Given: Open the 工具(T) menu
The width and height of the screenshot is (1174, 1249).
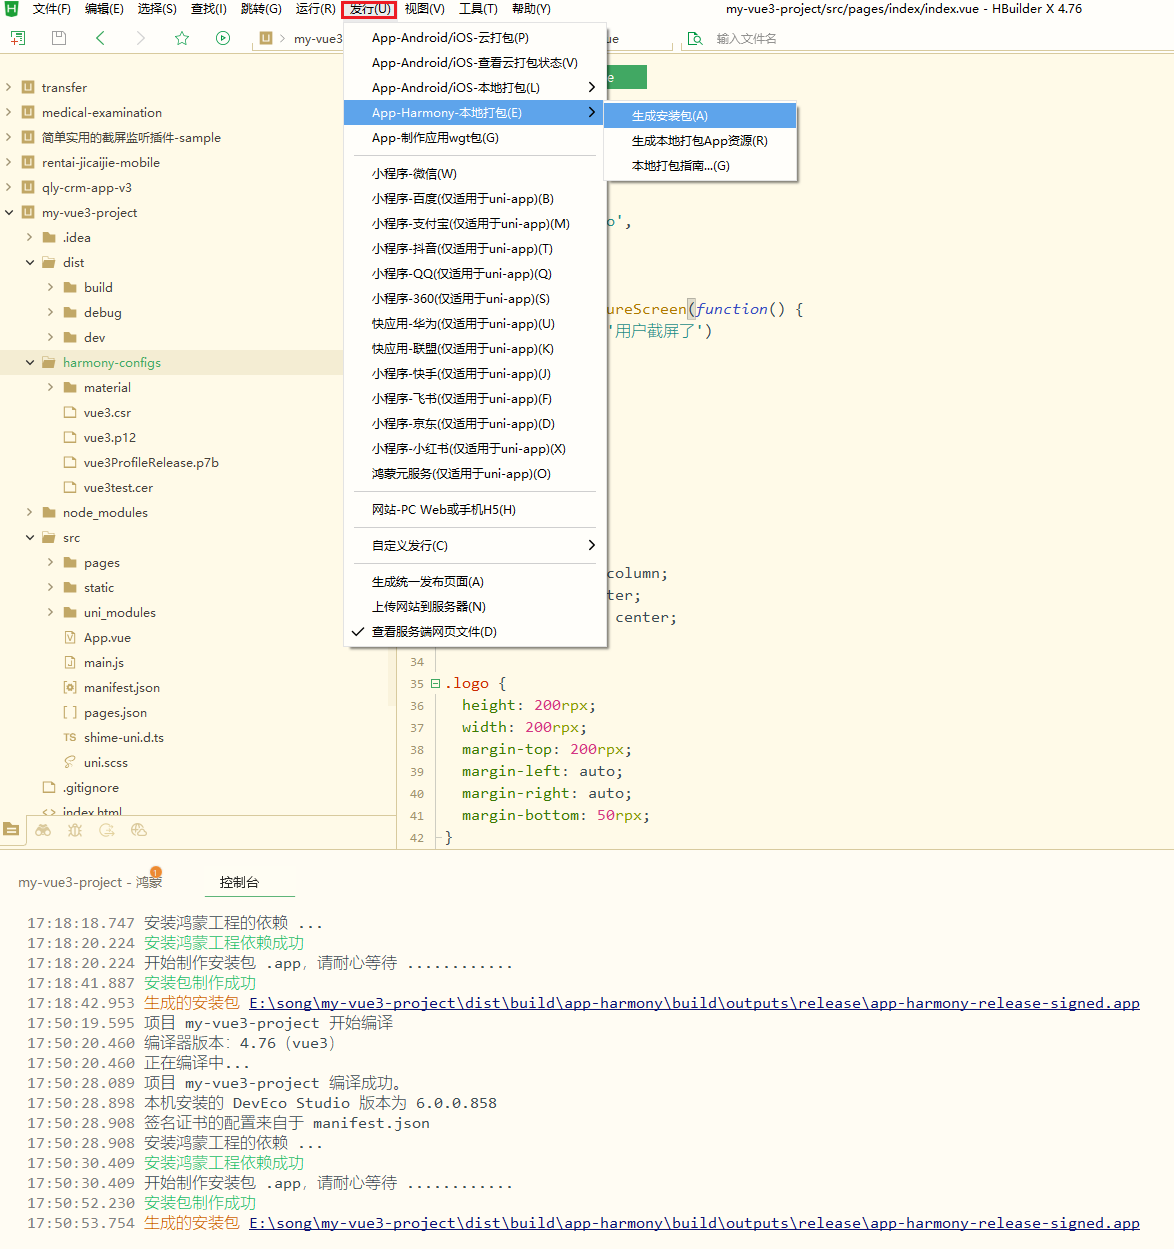Looking at the screenshot, I should click(478, 9).
